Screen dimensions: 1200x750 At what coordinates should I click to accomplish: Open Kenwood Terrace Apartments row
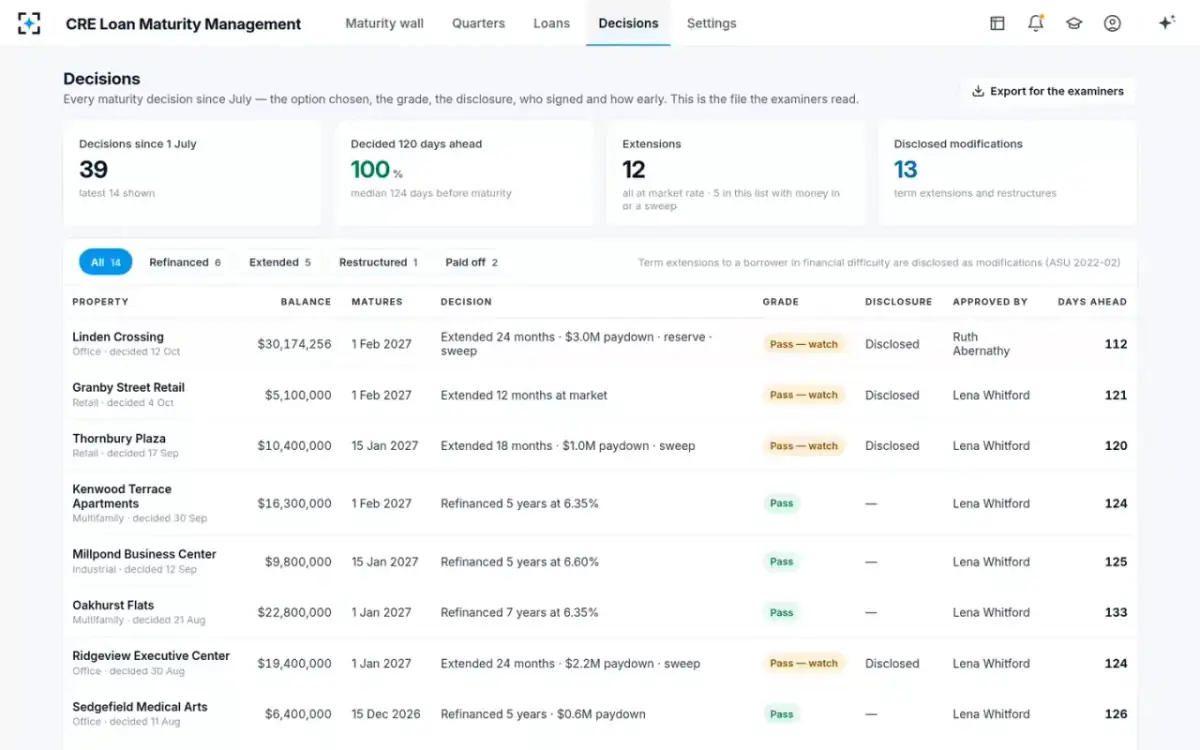600,504
